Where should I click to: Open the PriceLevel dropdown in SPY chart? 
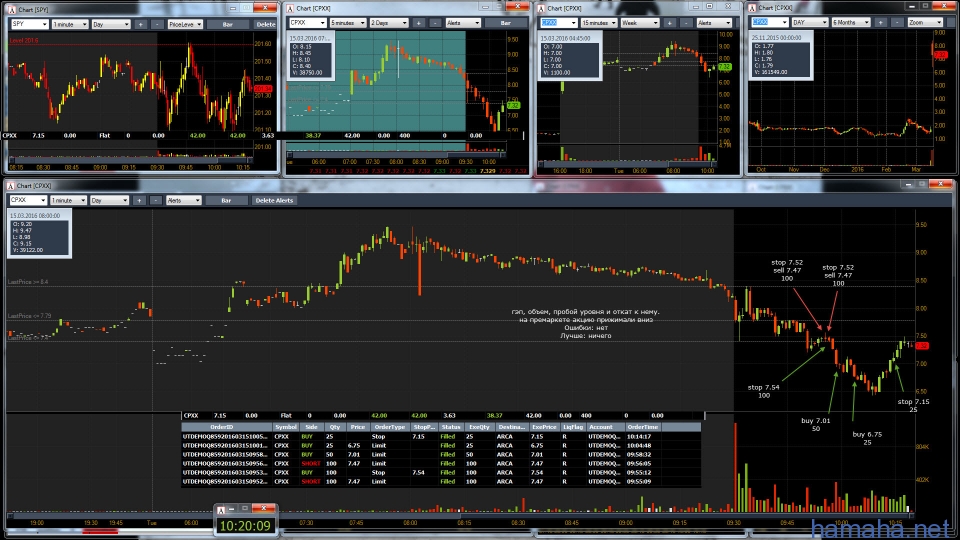pyautogui.click(x=185, y=24)
